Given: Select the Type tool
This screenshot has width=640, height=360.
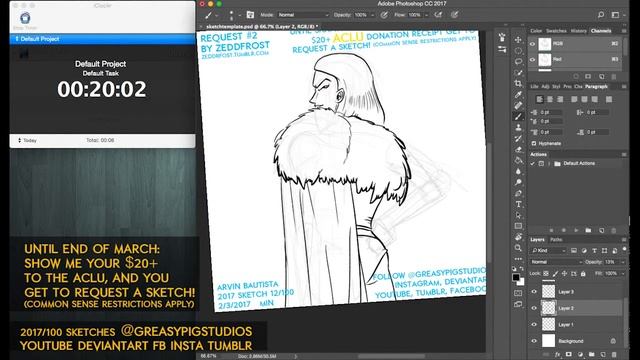Looking at the screenshot, I should coord(518,204).
